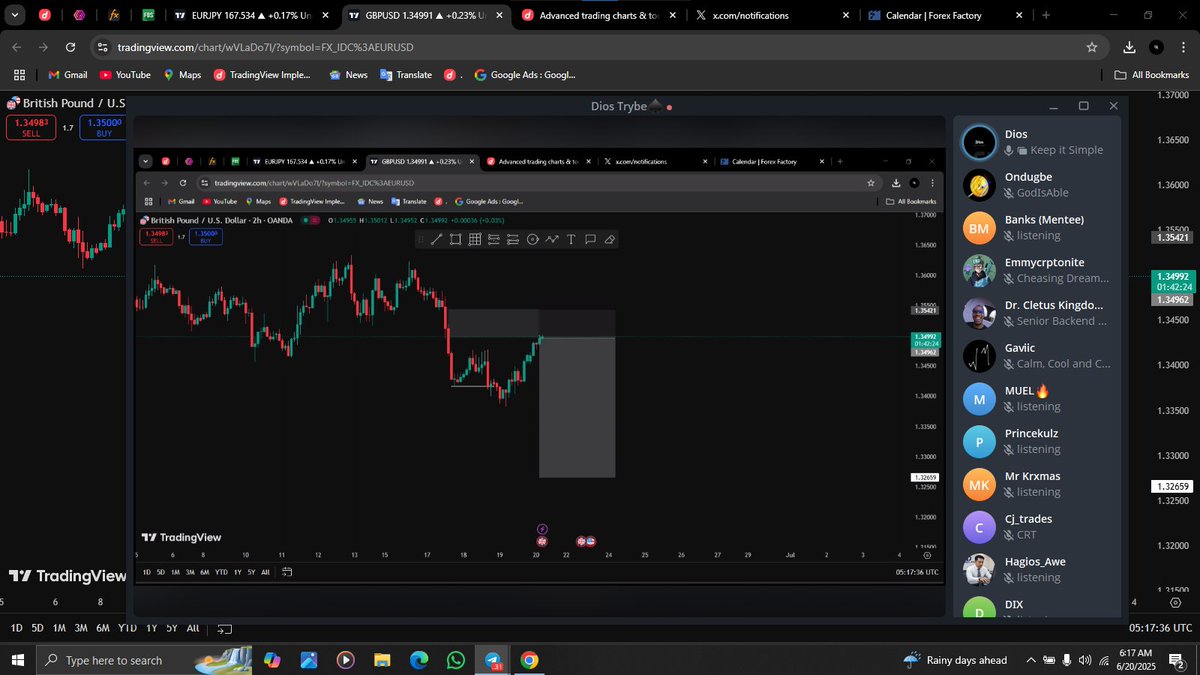Open the Maps bookmark

point(182,75)
